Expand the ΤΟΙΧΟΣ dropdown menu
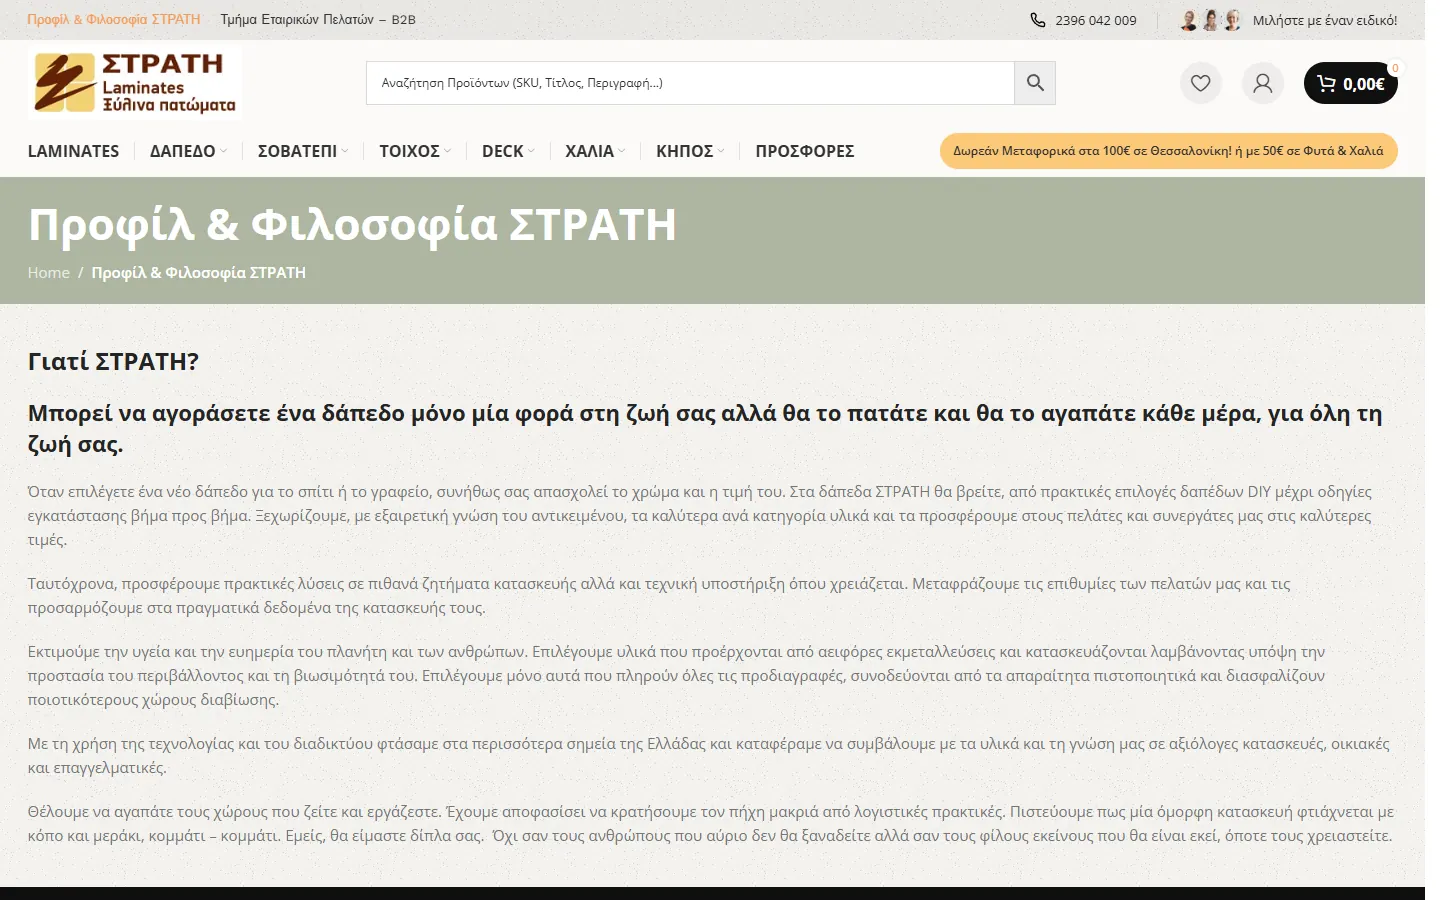1440x900 pixels. (x=415, y=151)
